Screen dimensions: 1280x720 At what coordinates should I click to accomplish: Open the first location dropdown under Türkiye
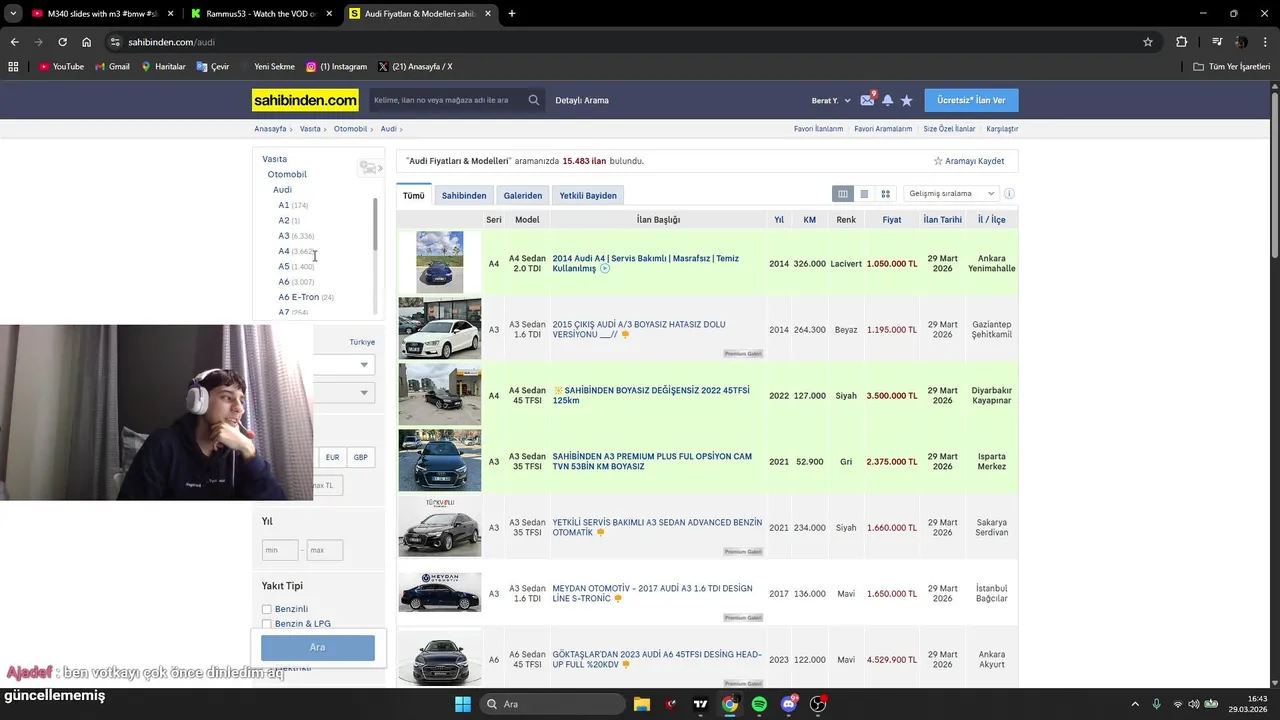click(344, 365)
